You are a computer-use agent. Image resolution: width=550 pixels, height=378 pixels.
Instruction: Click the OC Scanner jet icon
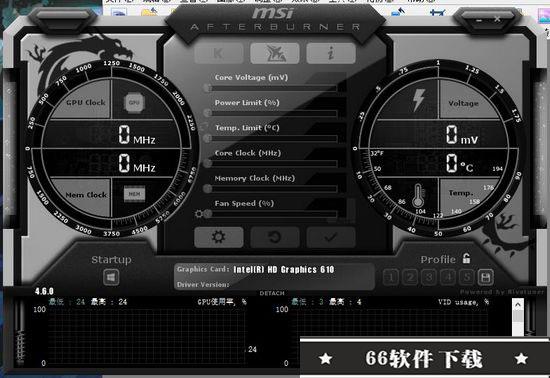coord(275,53)
